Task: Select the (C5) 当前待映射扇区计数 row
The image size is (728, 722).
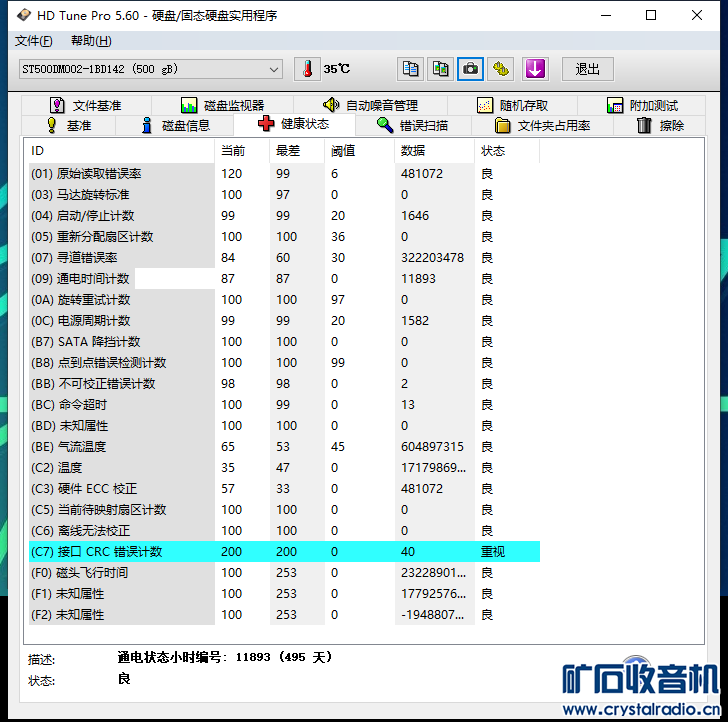Action: tap(284, 510)
